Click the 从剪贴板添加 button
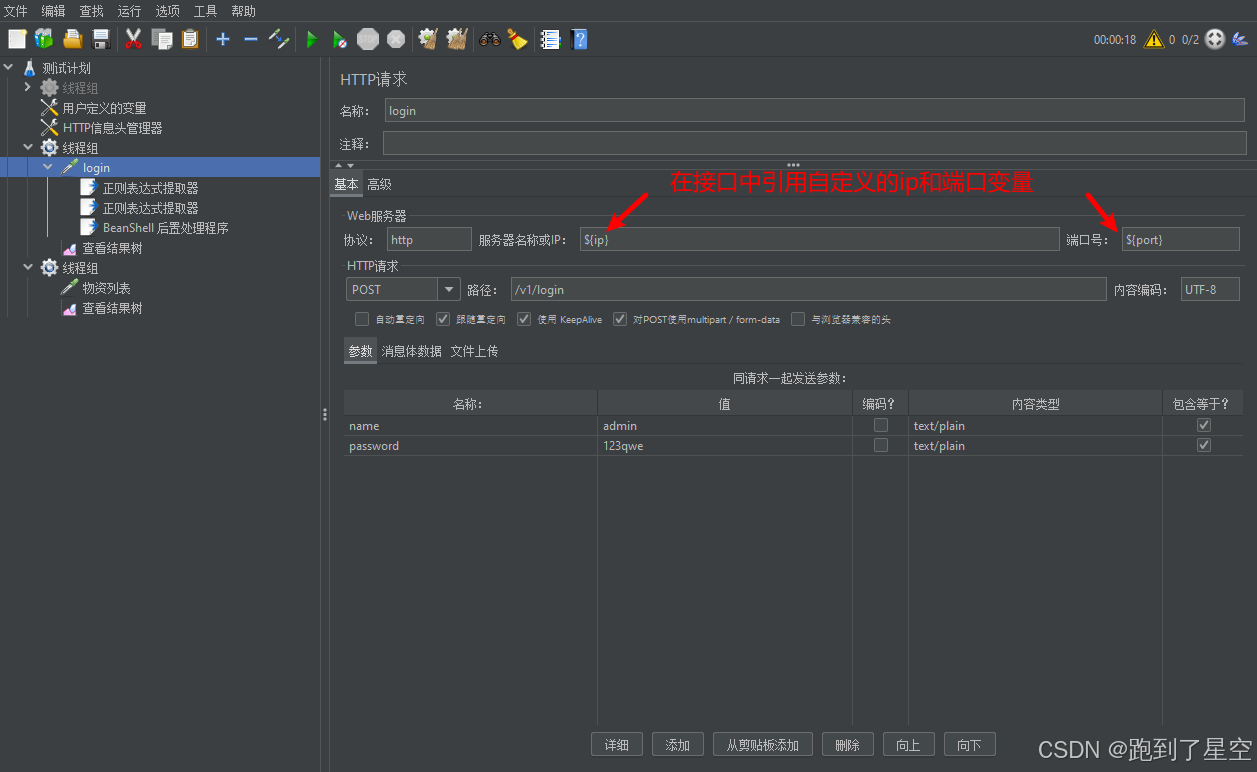 (x=763, y=744)
